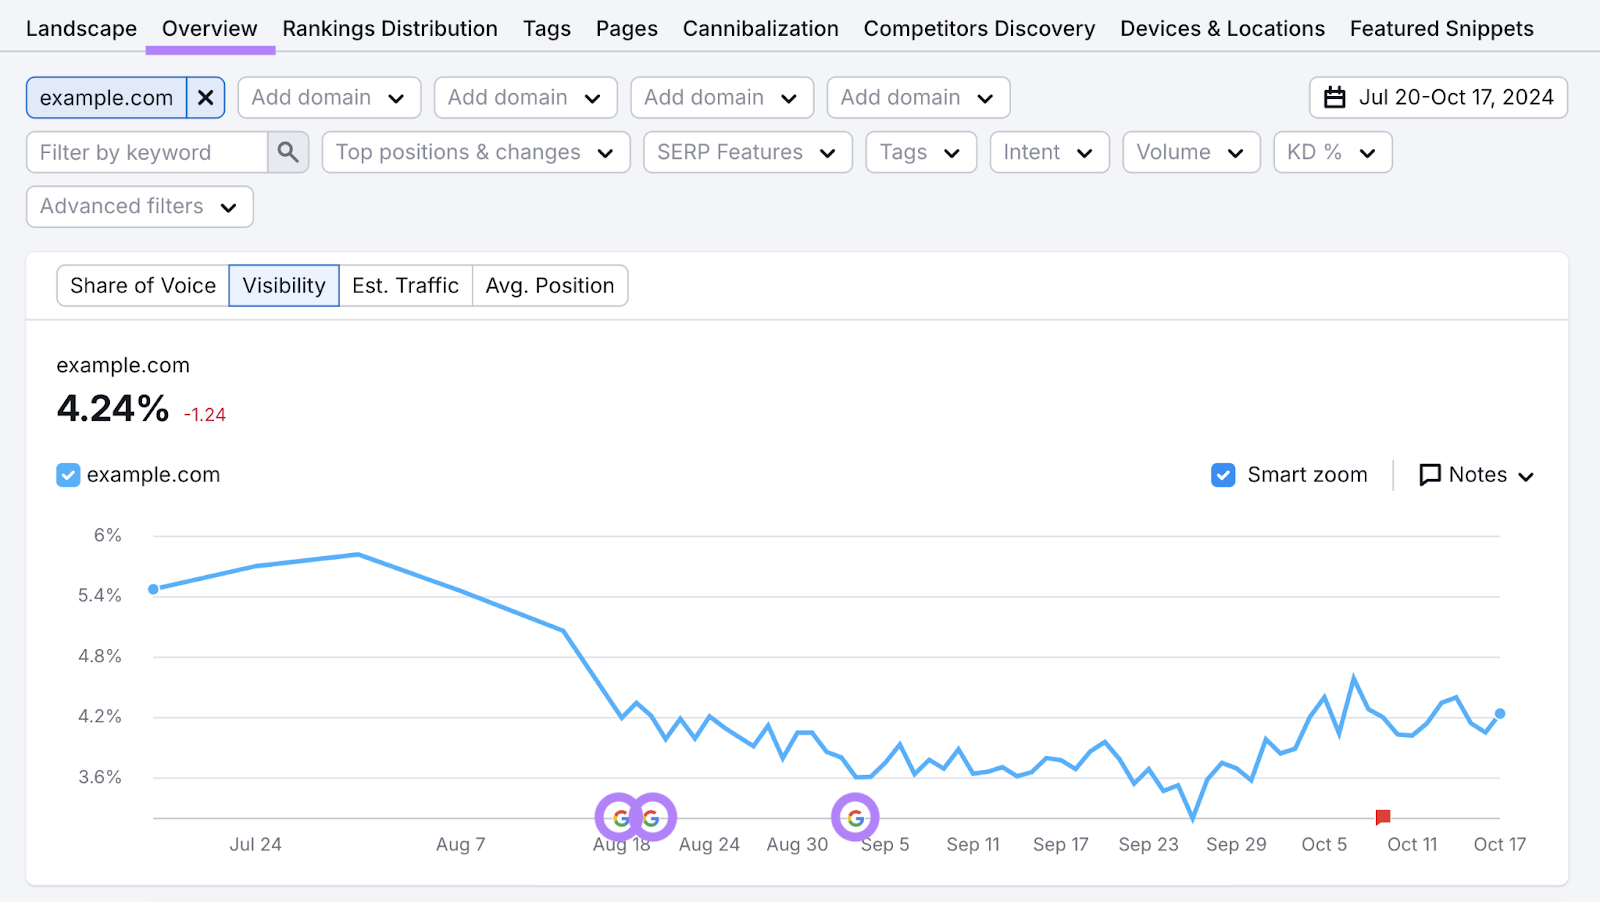Remove example.com using the X icon
This screenshot has width=1600, height=902.
(x=206, y=97)
